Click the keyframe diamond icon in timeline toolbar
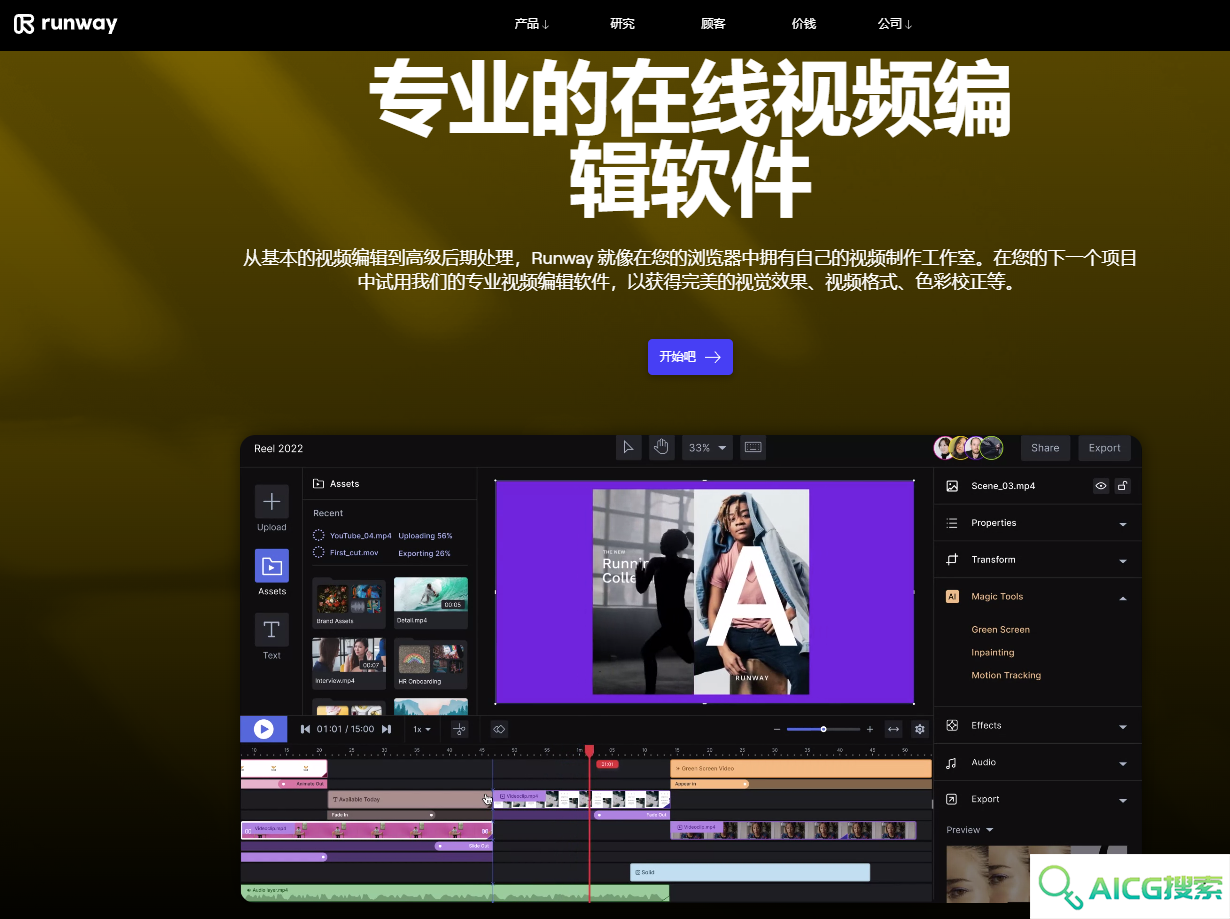This screenshot has height=919, width=1230. (499, 729)
